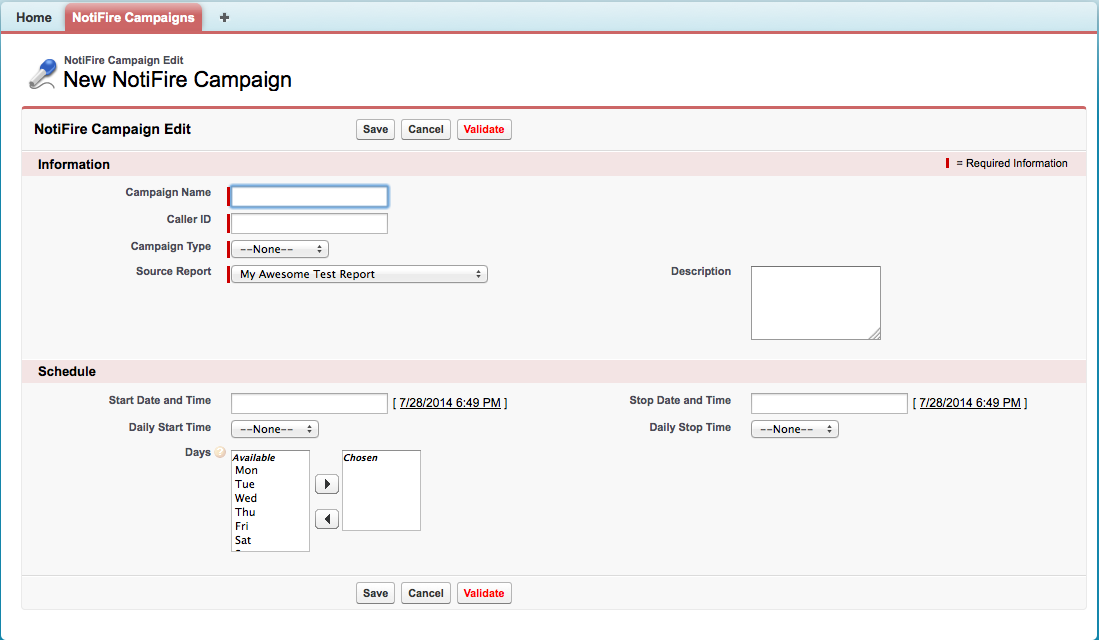Image resolution: width=1099 pixels, height=640 pixels.
Task: Focus the Campaign Name input field
Action: click(x=309, y=196)
